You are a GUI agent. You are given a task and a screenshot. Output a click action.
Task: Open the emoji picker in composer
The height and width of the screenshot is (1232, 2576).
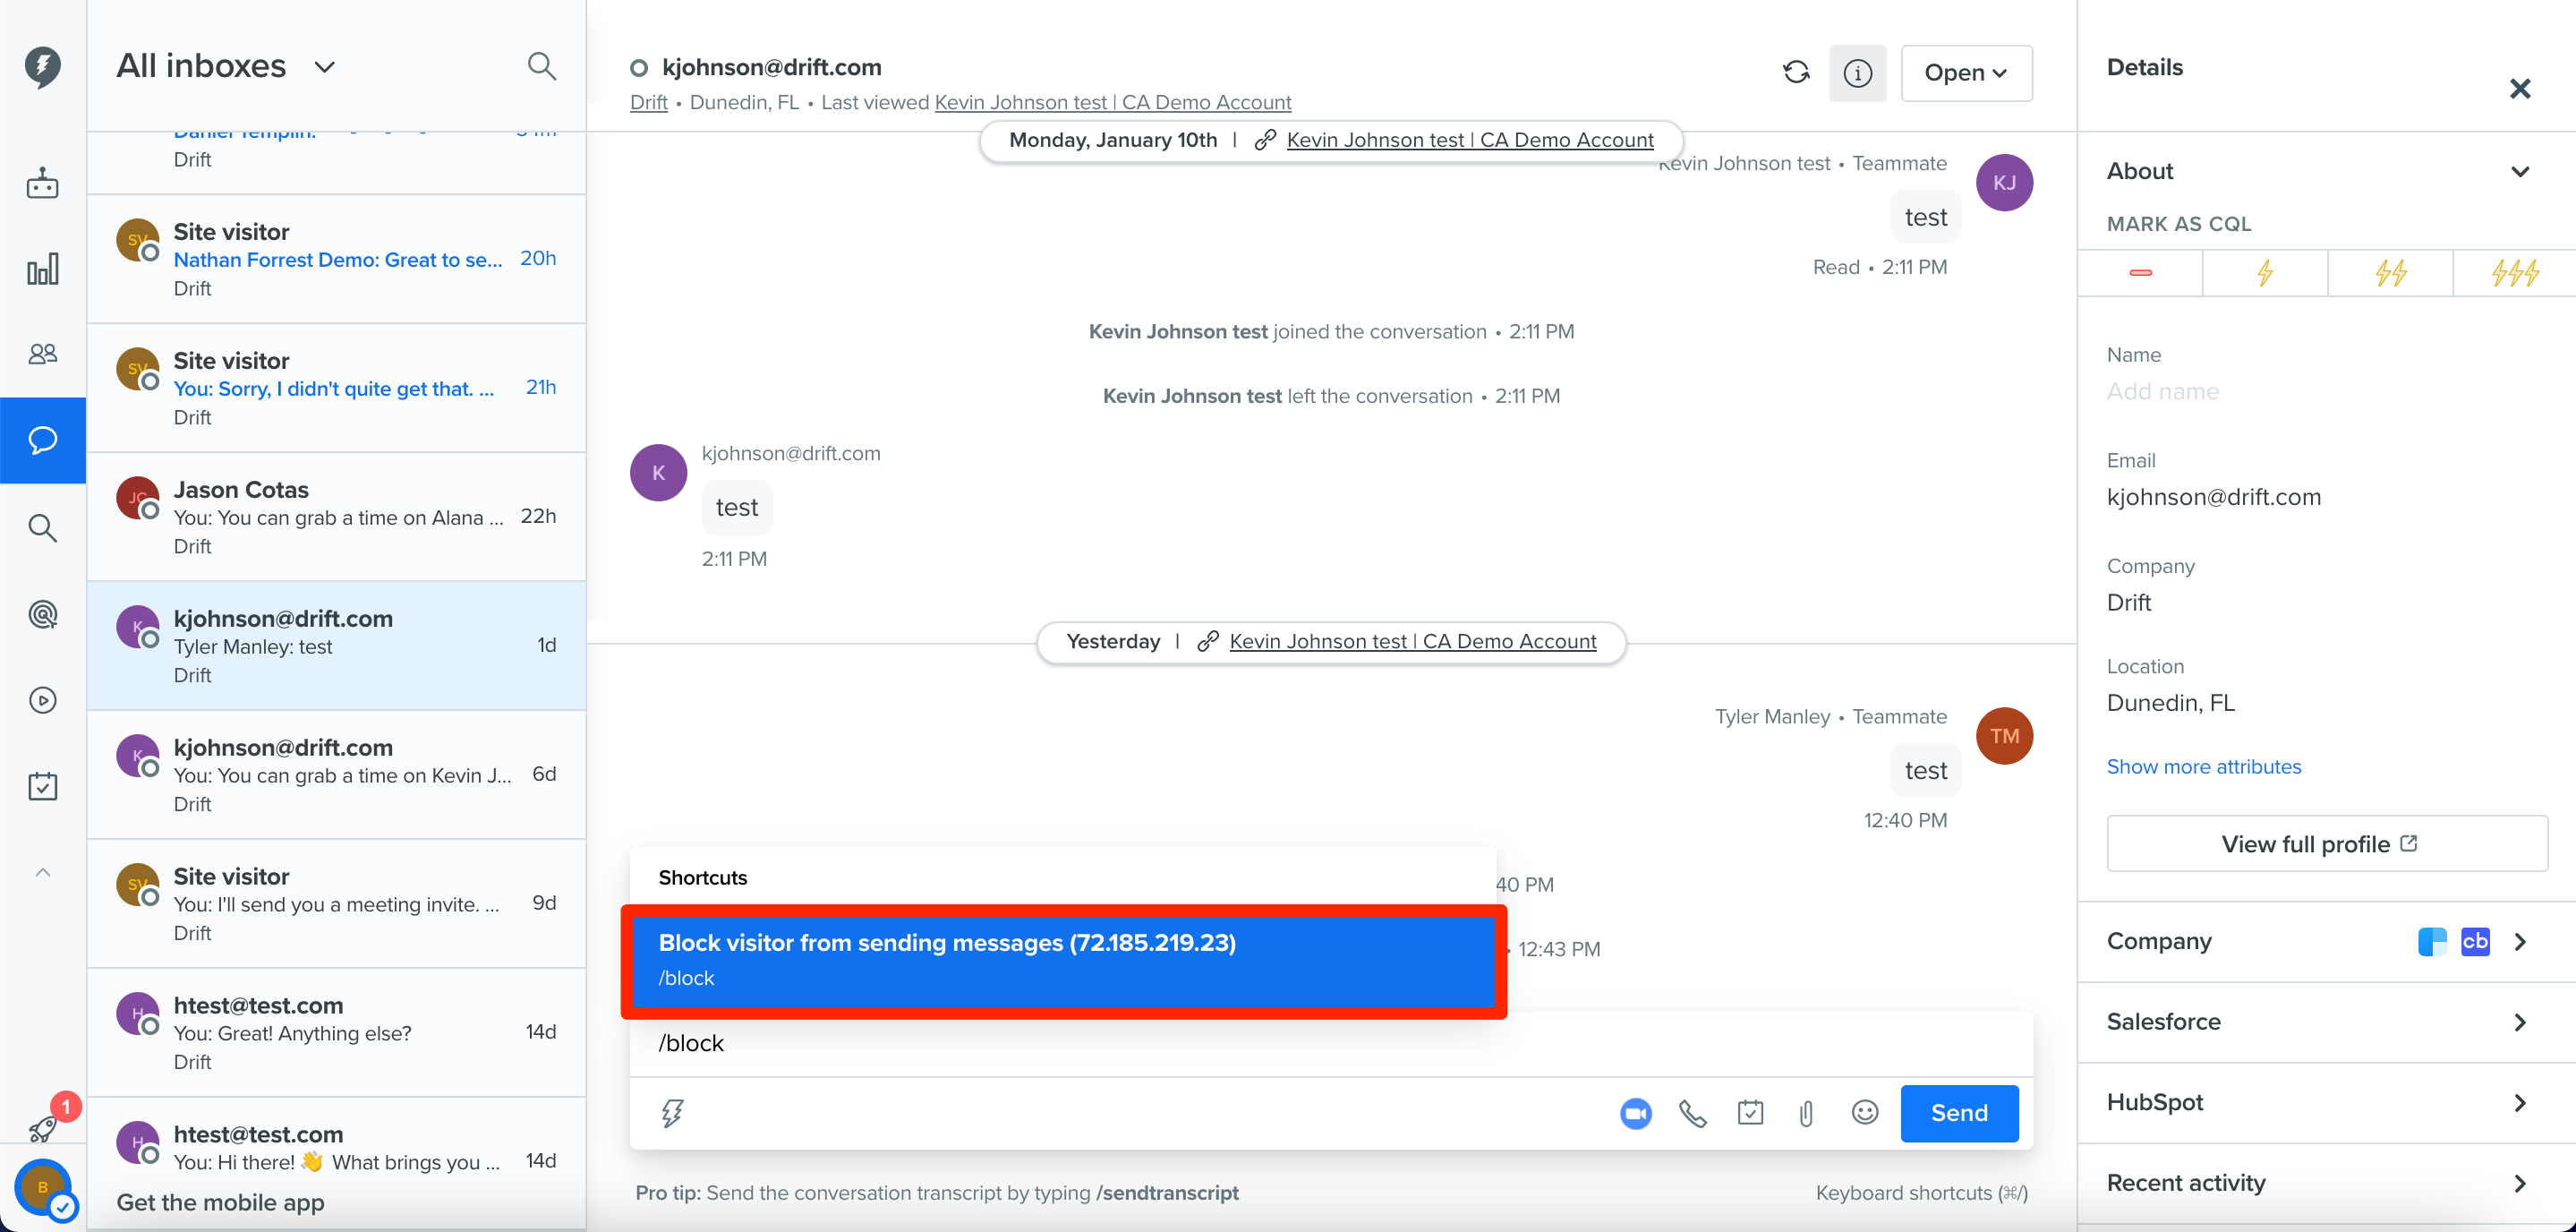[1864, 1112]
